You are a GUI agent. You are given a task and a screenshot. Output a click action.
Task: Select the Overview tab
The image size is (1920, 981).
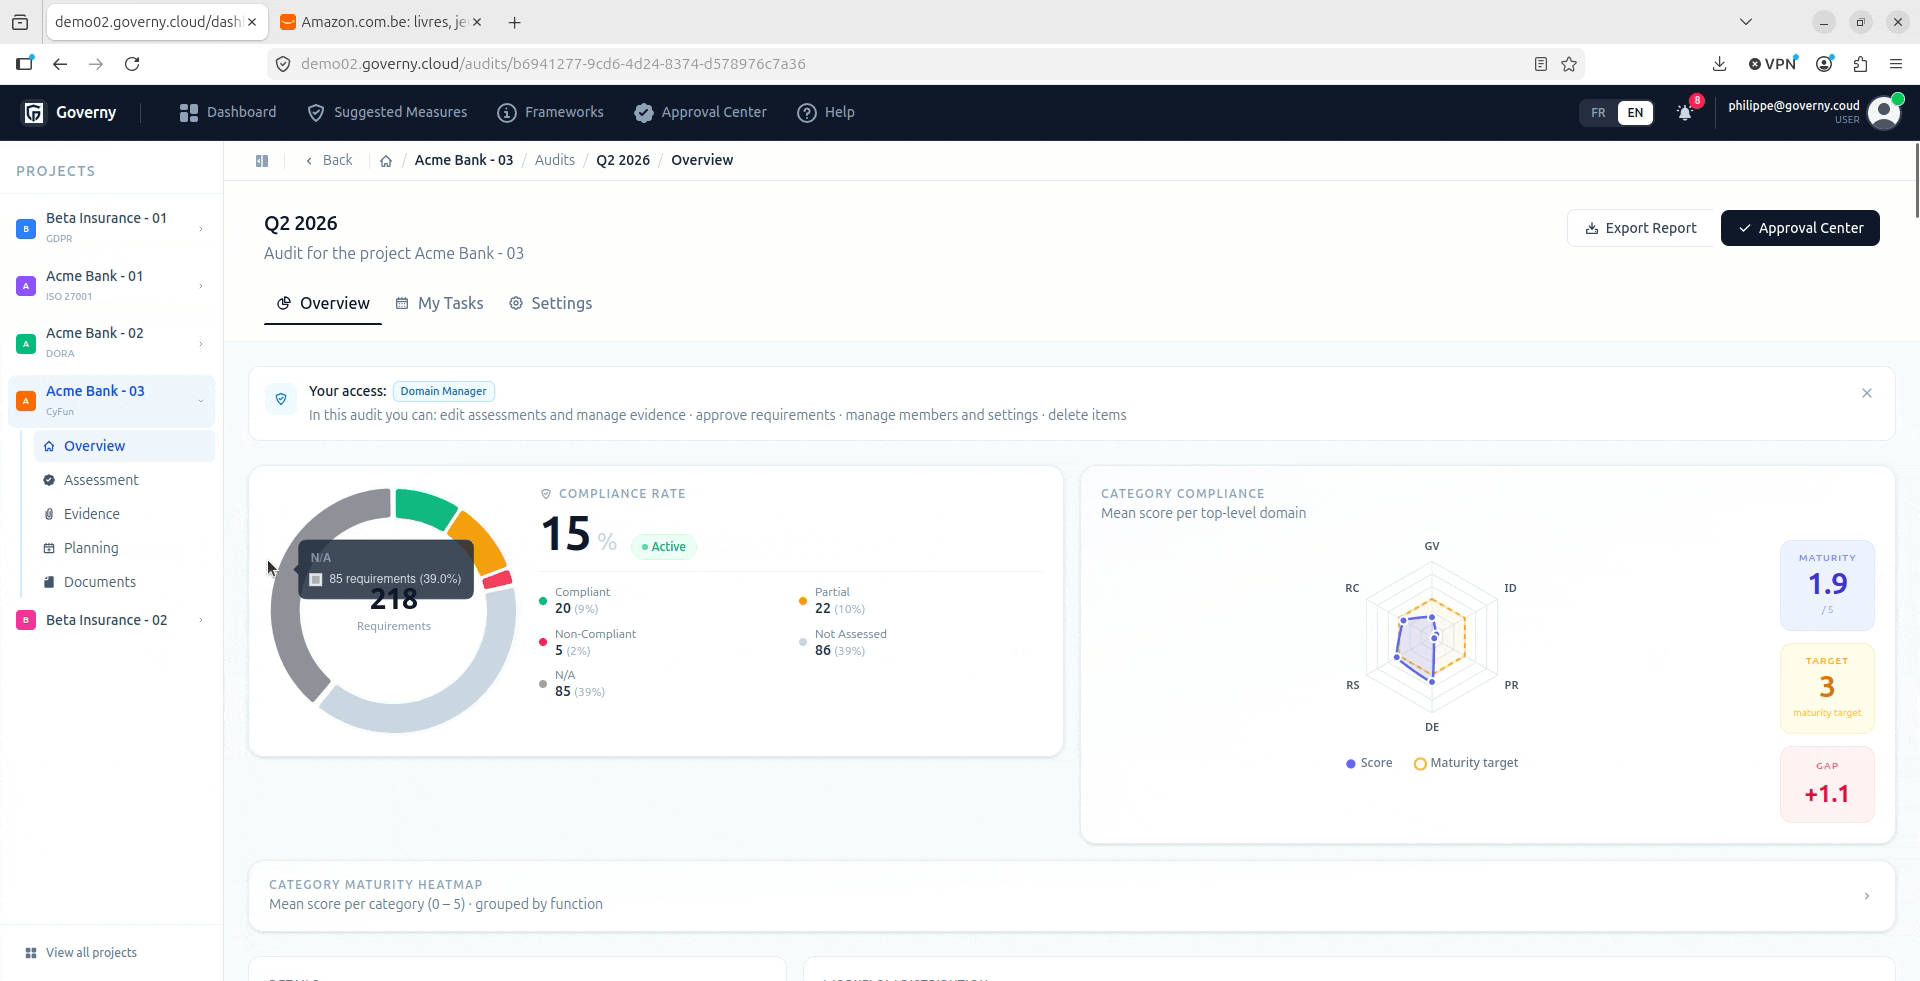pyautogui.click(x=323, y=304)
